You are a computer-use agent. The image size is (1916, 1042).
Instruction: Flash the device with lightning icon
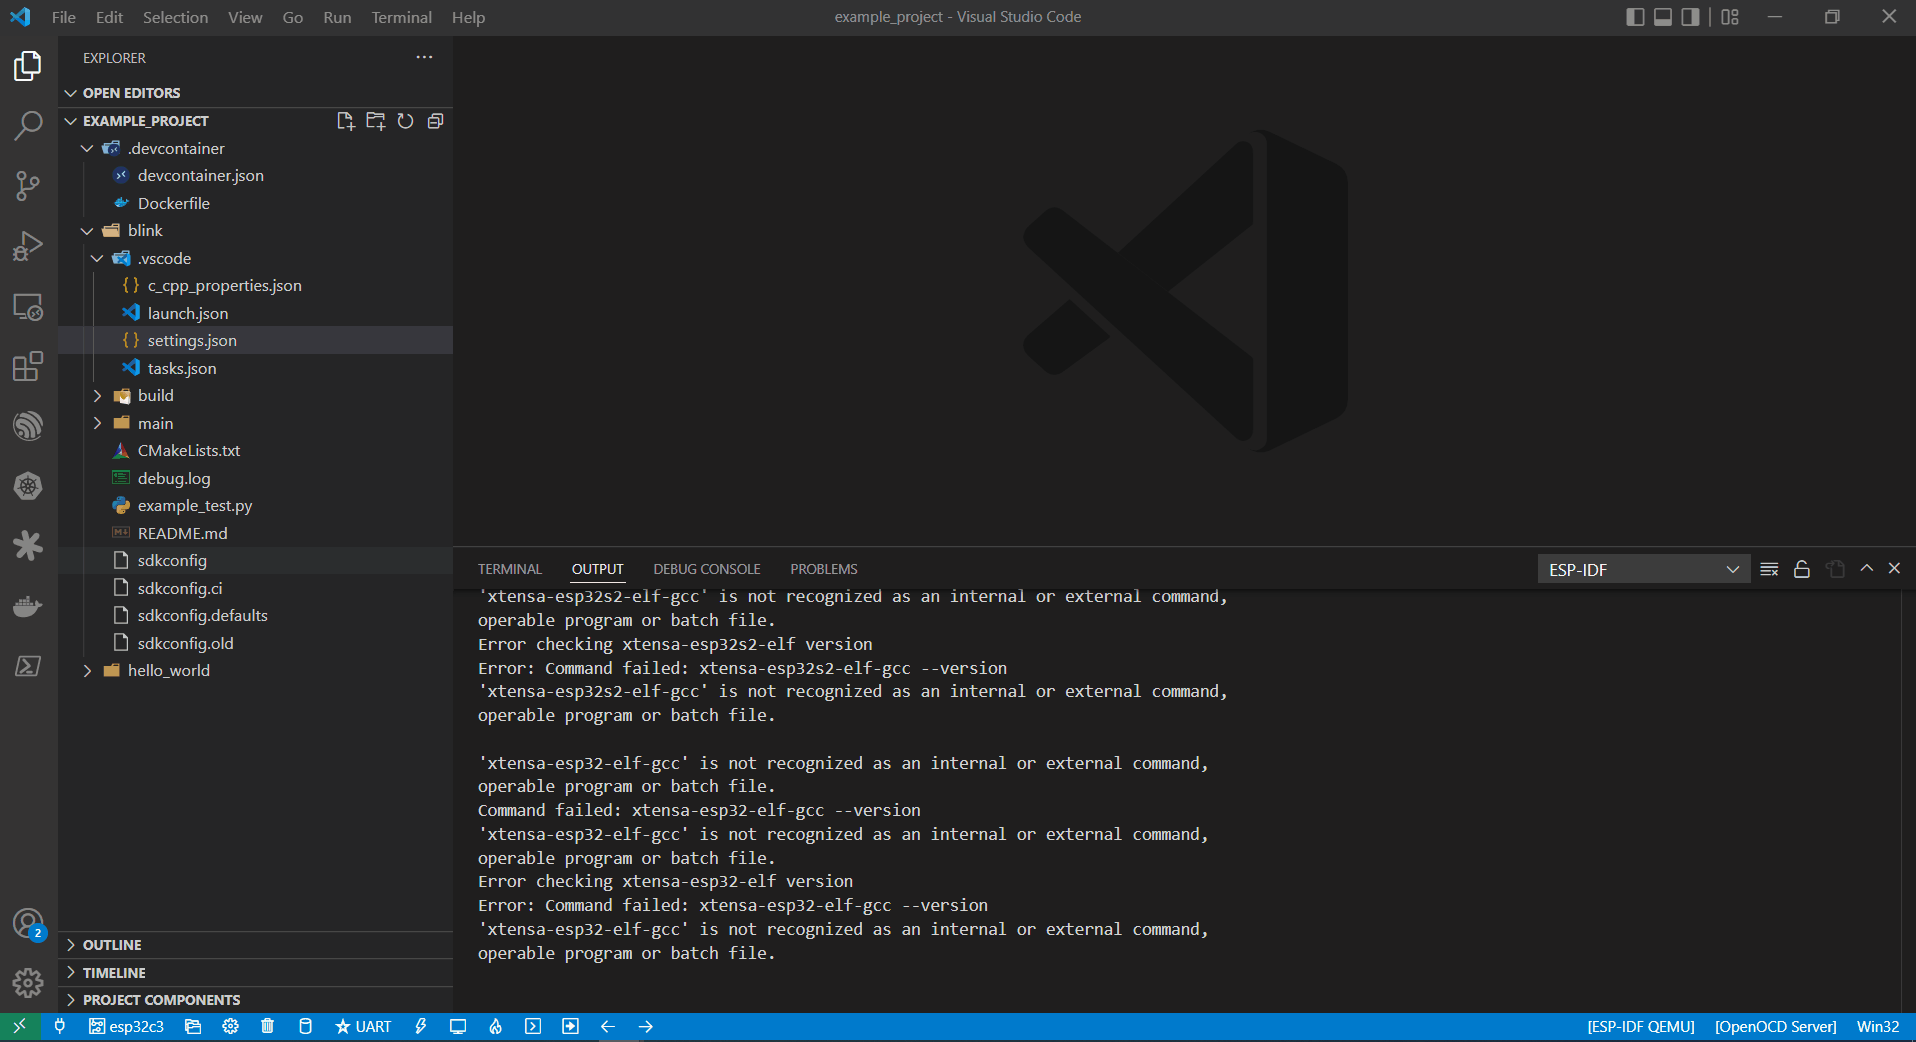420,1026
